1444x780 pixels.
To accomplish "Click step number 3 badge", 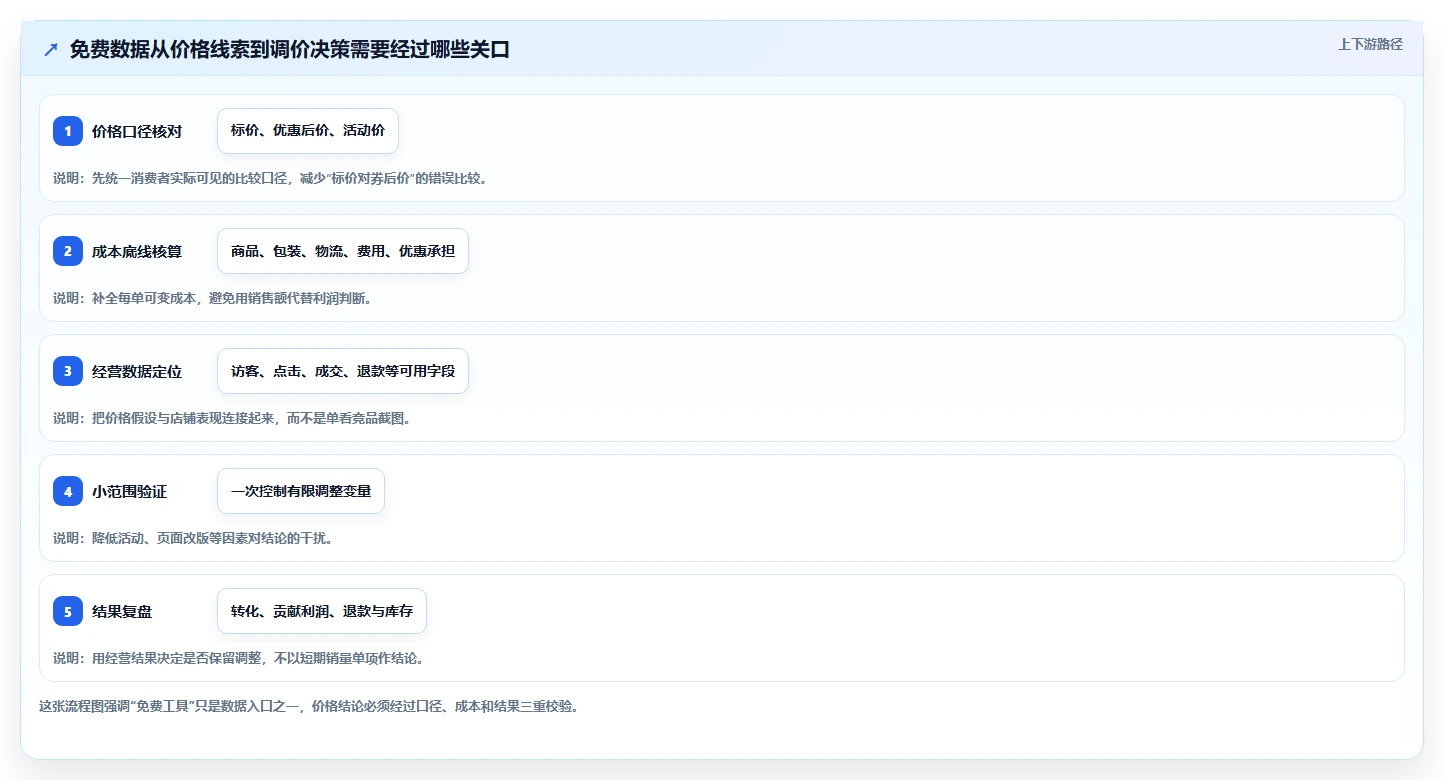I will pyautogui.click(x=68, y=371).
